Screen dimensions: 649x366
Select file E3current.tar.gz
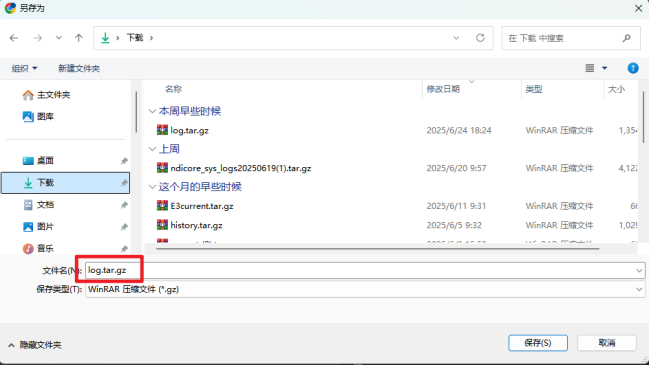[x=202, y=206]
